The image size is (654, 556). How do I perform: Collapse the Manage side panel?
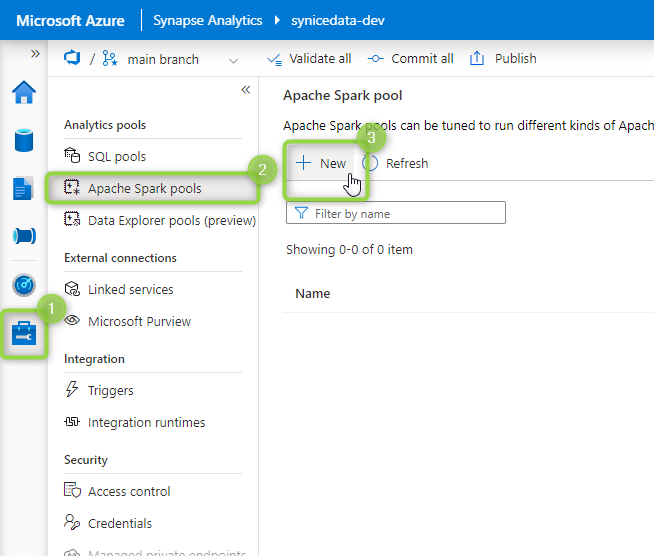click(x=246, y=90)
